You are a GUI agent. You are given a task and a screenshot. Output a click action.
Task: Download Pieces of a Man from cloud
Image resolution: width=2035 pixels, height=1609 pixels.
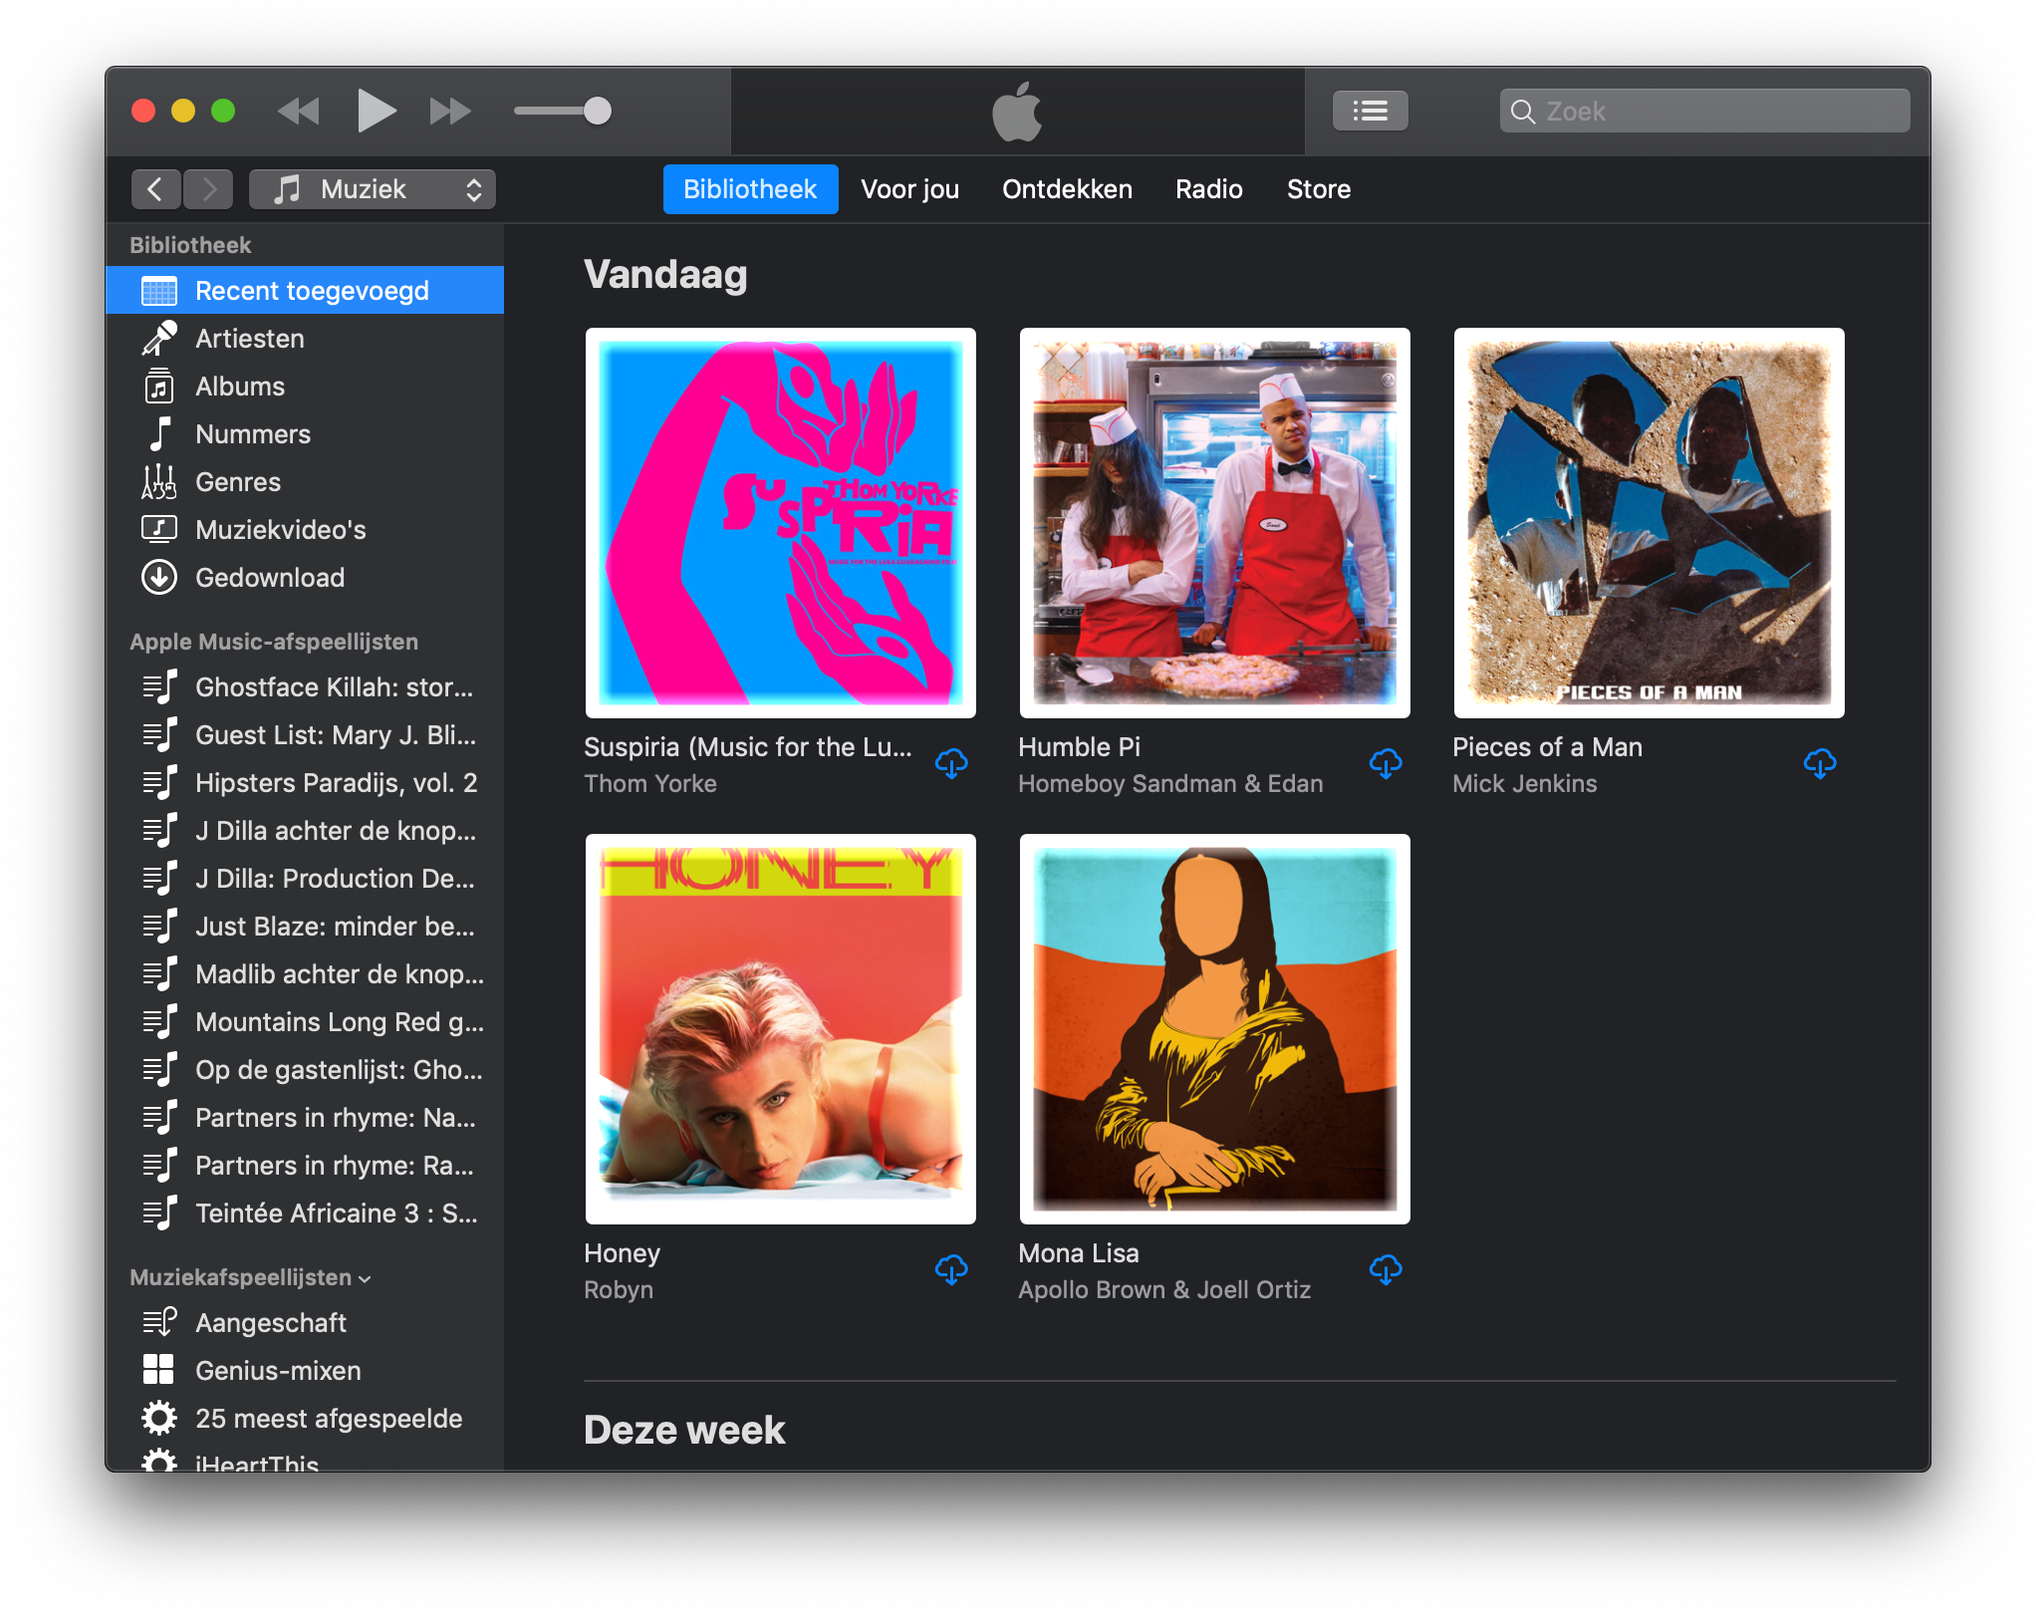tap(1819, 764)
